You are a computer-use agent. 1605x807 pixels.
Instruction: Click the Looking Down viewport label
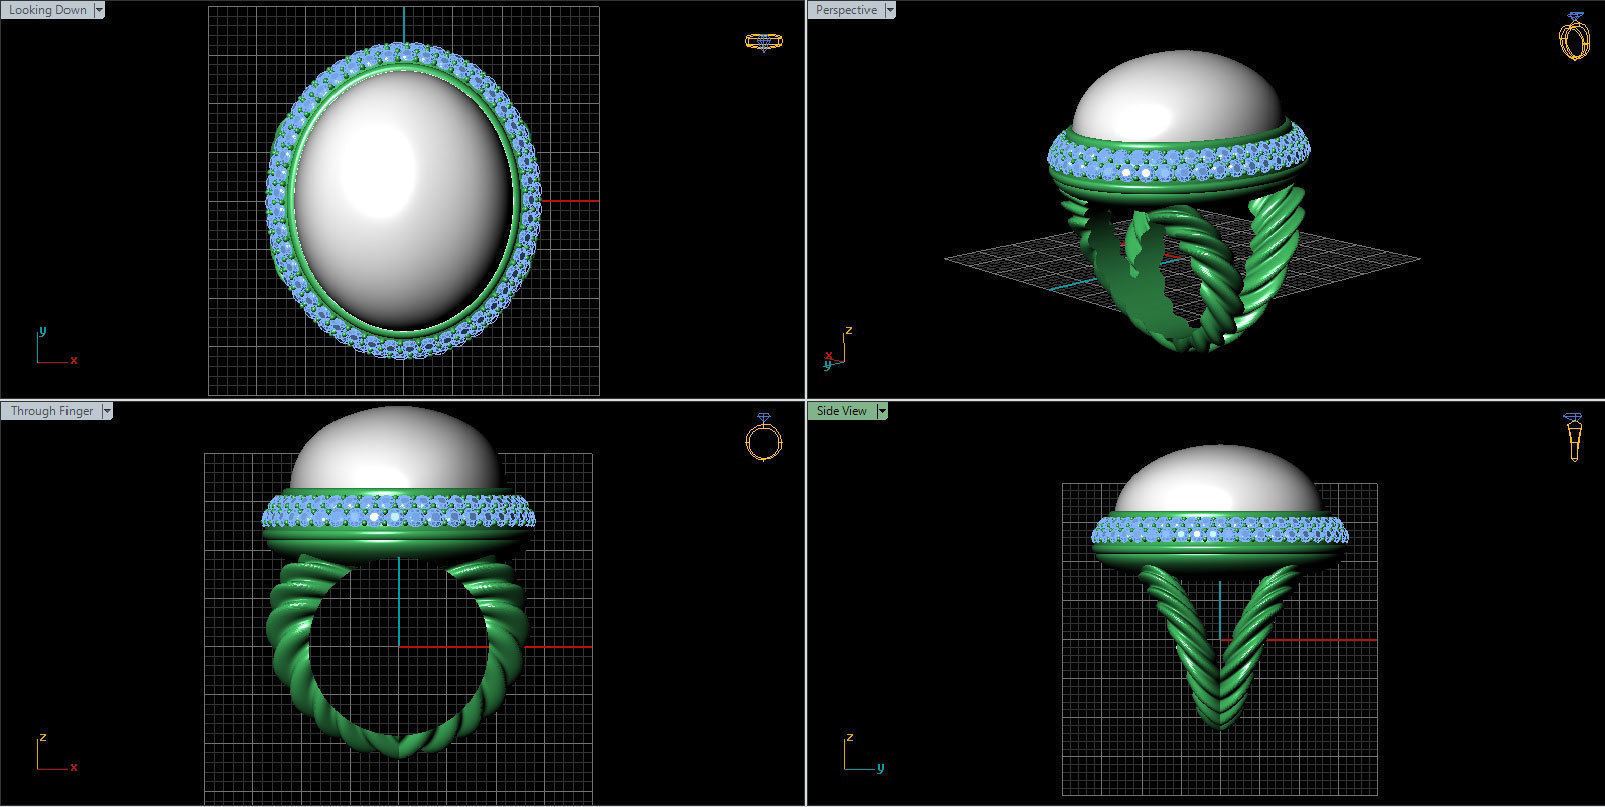(47, 10)
